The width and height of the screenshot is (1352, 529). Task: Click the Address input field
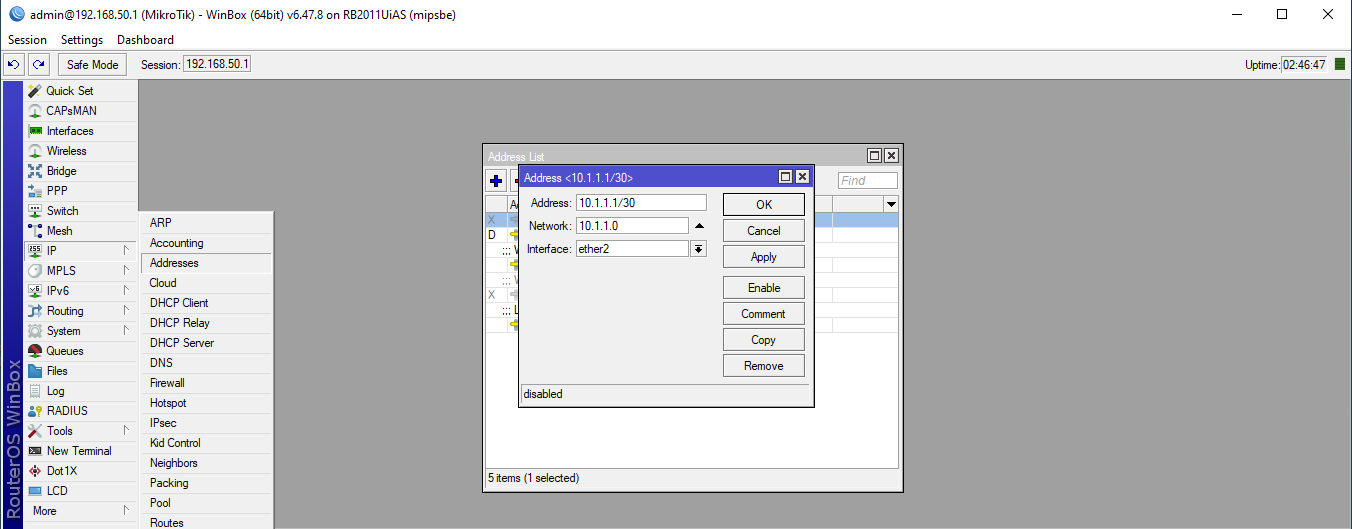coord(641,203)
